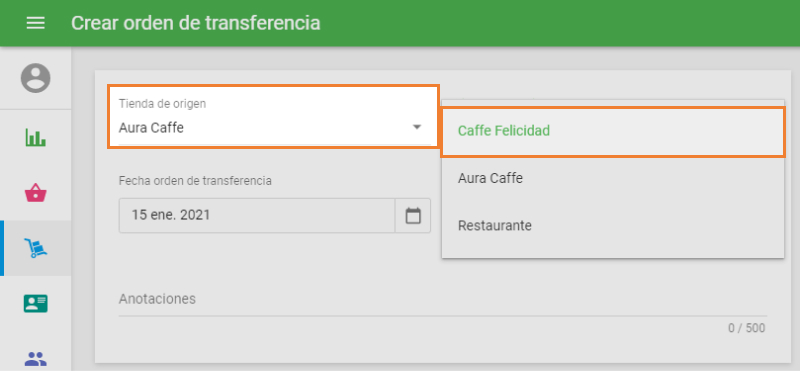
Task: Open employees via ID card icon
Action: point(35,304)
